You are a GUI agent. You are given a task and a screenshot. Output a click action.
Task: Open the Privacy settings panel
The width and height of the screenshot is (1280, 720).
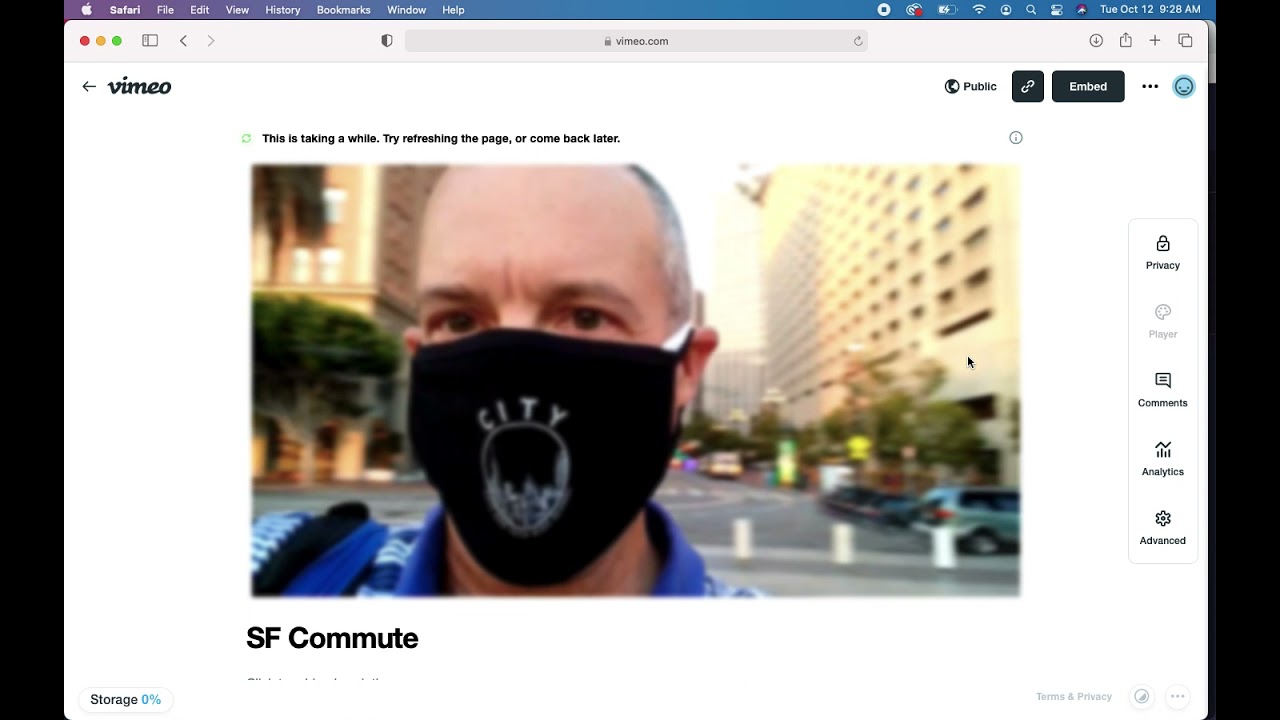1163,253
